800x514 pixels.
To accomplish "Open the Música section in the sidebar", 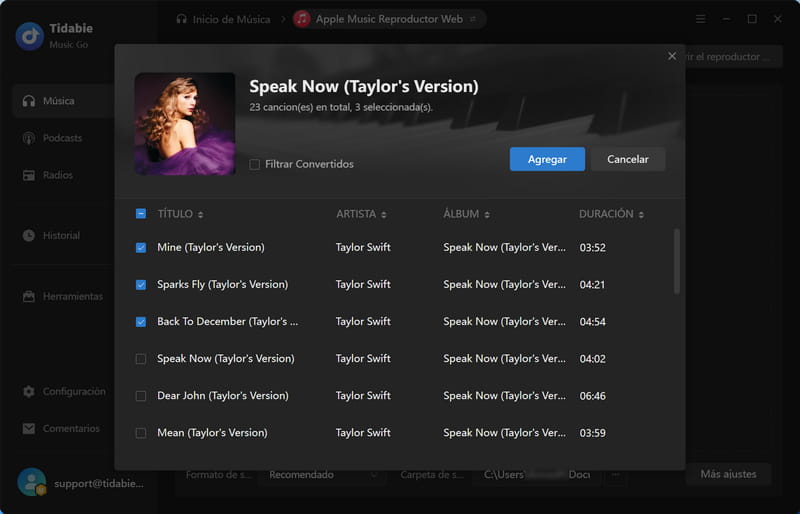I will (64, 101).
